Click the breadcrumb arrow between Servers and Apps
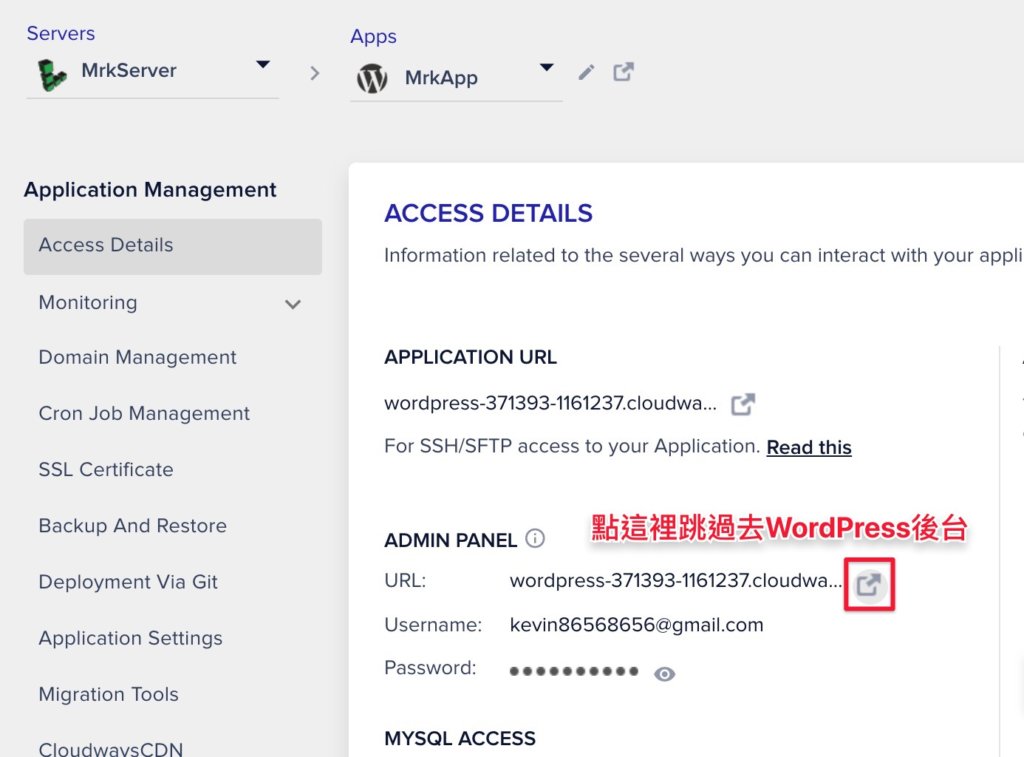The height and width of the screenshot is (757, 1024). (315, 72)
